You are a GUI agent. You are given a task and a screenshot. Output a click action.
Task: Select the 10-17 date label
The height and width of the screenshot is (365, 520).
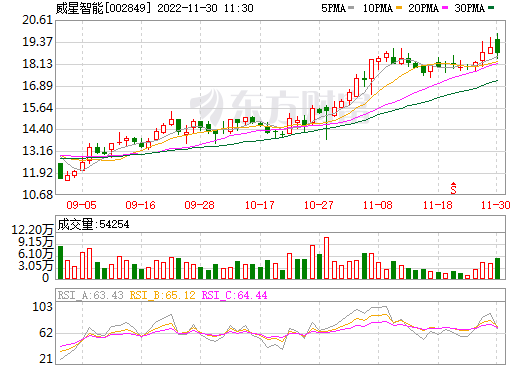259,205
